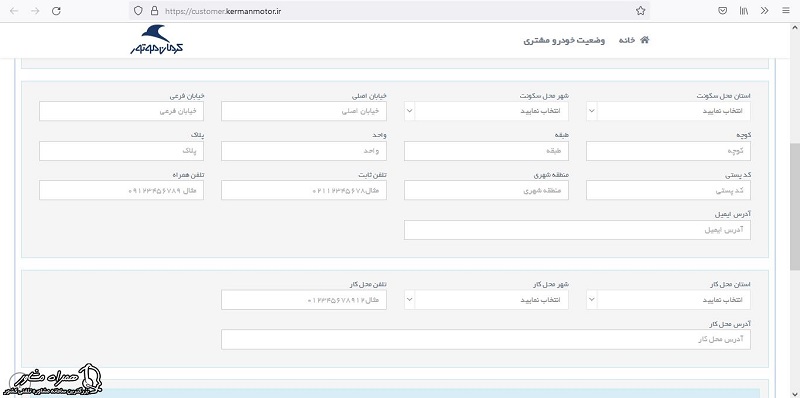Focus the تلفن همراه input field
Viewport: 800px width, 398px height.
tap(121, 190)
